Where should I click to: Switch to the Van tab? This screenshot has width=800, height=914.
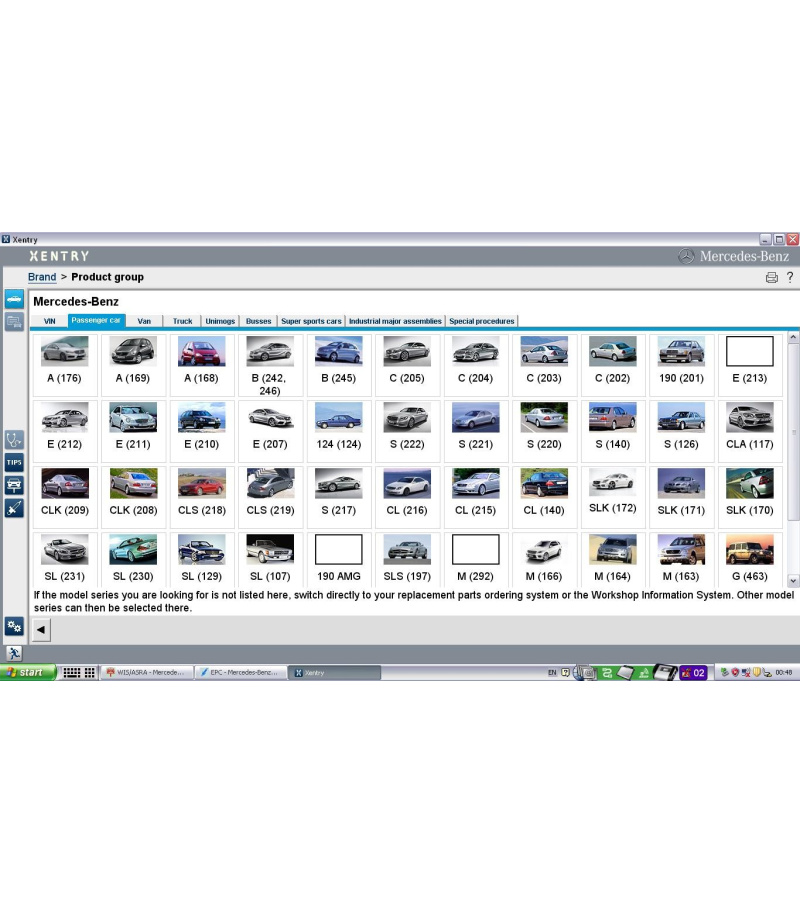coord(144,321)
